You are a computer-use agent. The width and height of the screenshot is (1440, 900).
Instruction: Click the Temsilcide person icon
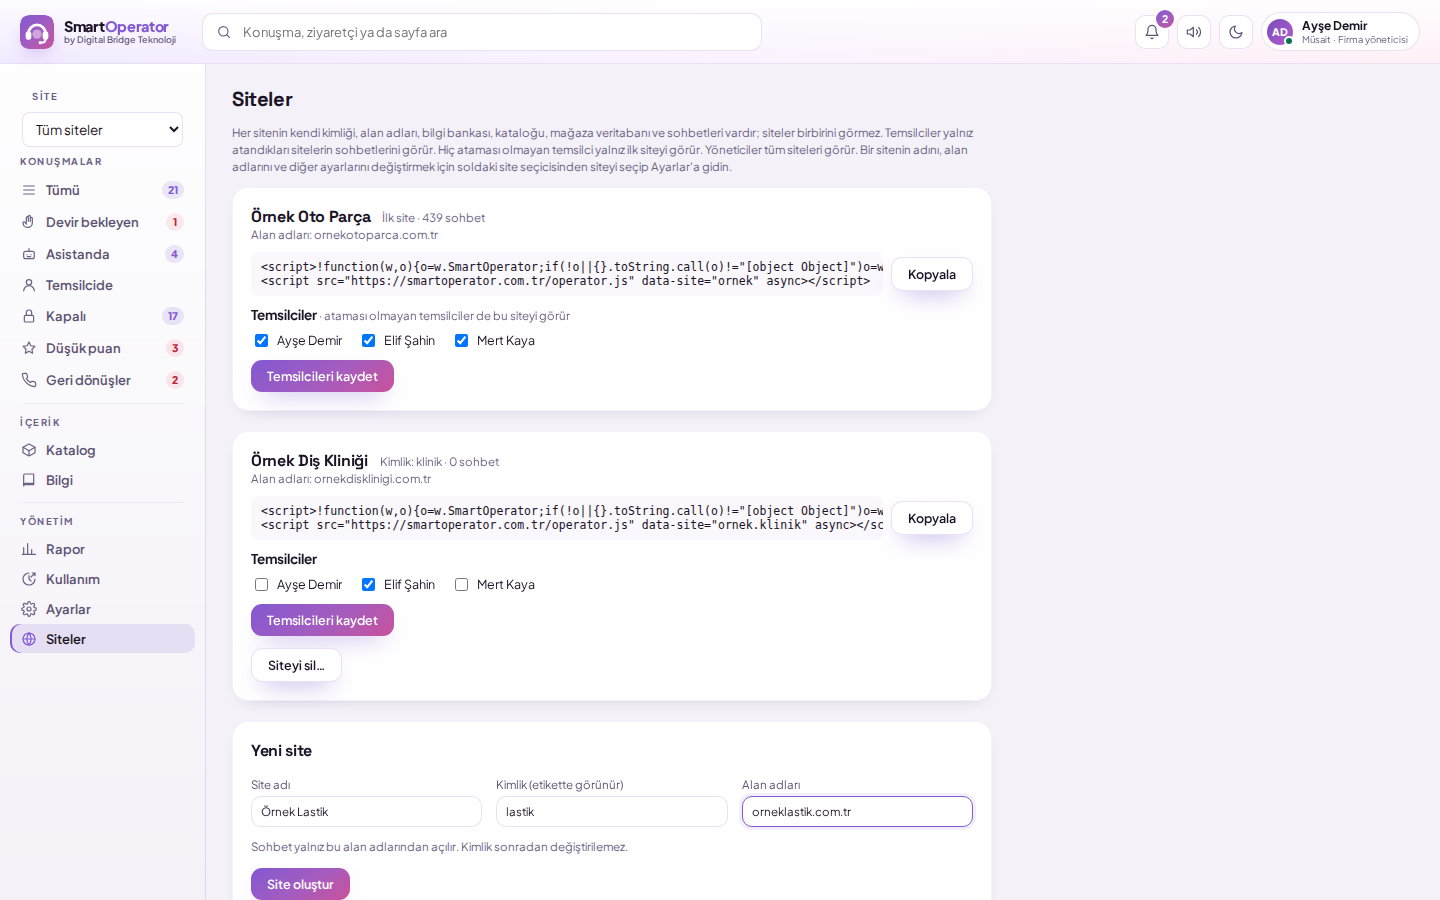(29, 285)
